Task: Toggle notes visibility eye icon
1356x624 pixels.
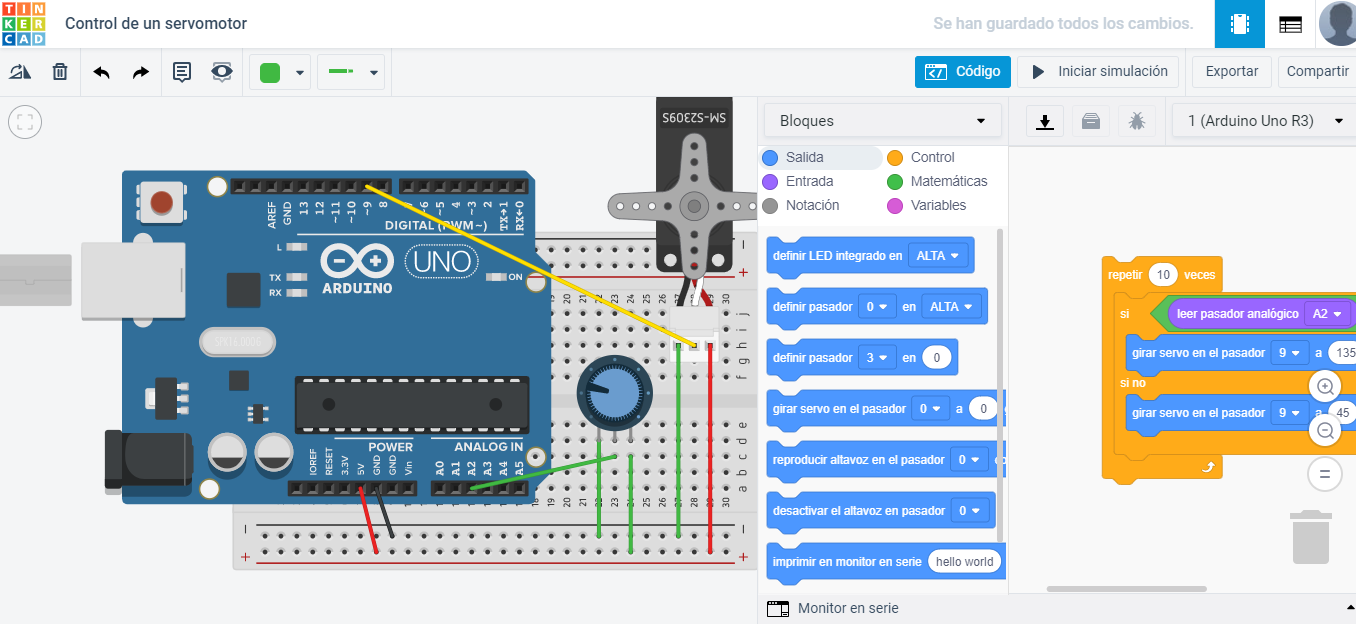Action: [222, 72]
